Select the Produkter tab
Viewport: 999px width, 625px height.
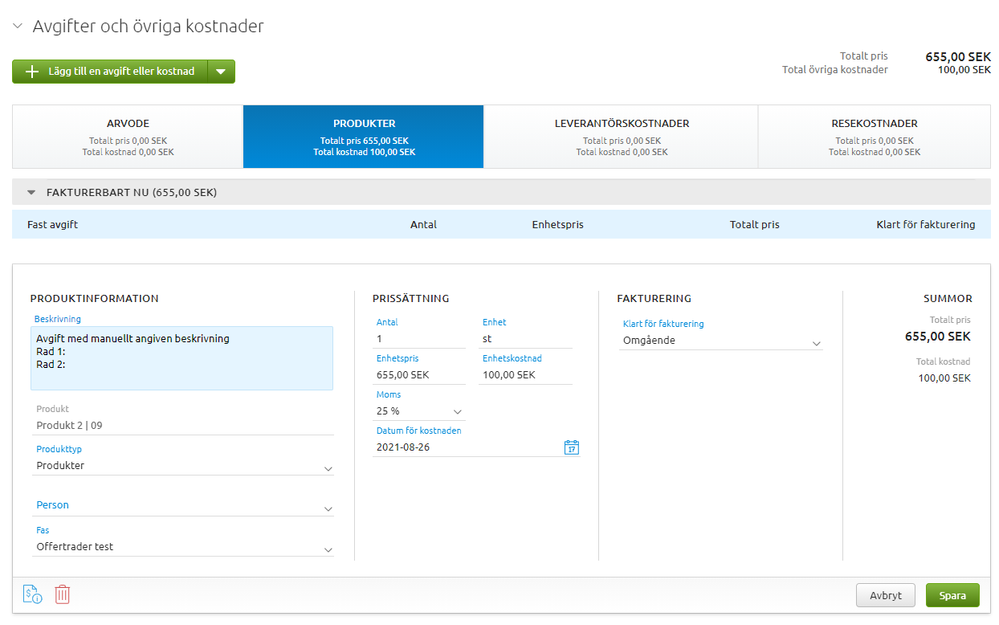point(364,136)
